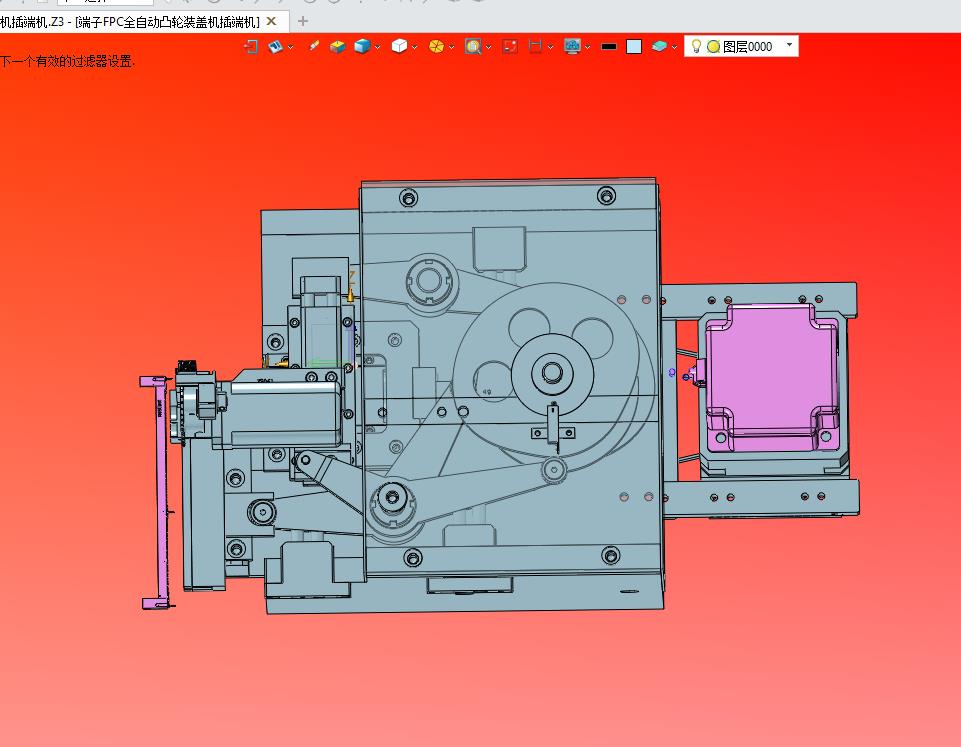Click the teal layer stack icon

coord(659,47)
